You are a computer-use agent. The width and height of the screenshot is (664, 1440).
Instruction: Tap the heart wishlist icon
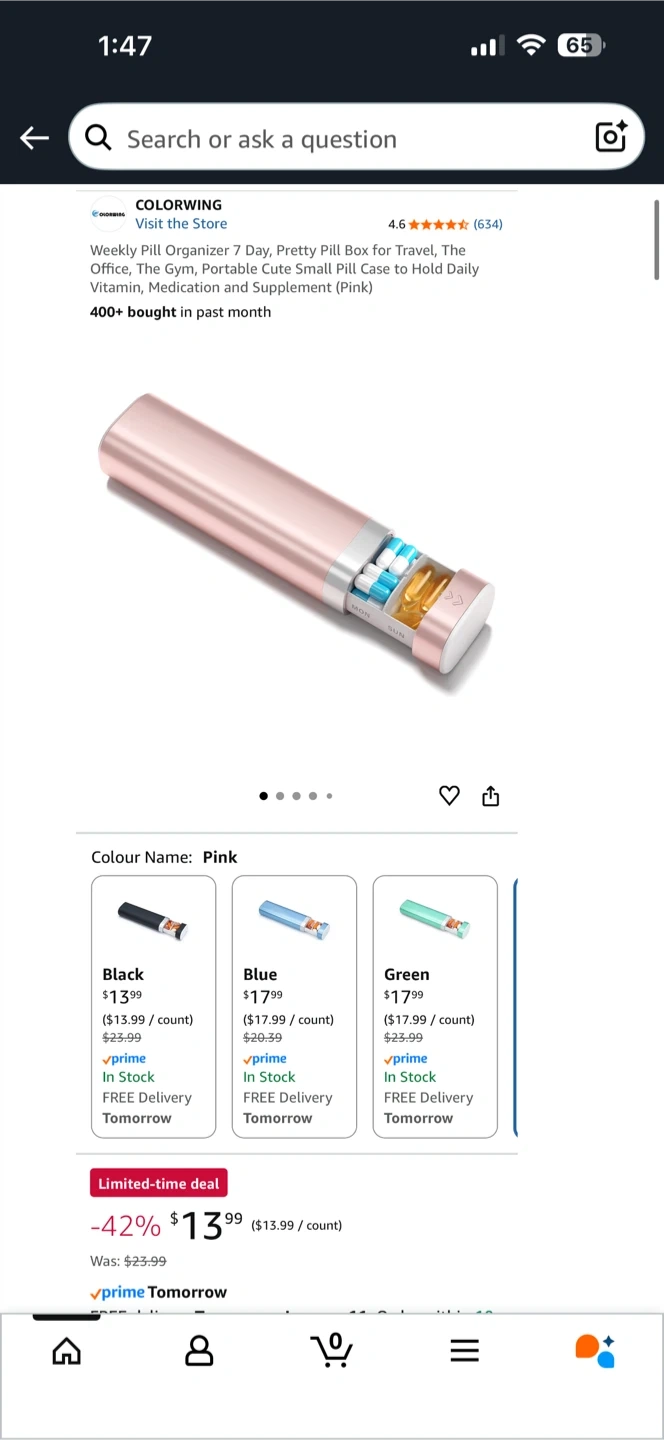tap(449, 796)
